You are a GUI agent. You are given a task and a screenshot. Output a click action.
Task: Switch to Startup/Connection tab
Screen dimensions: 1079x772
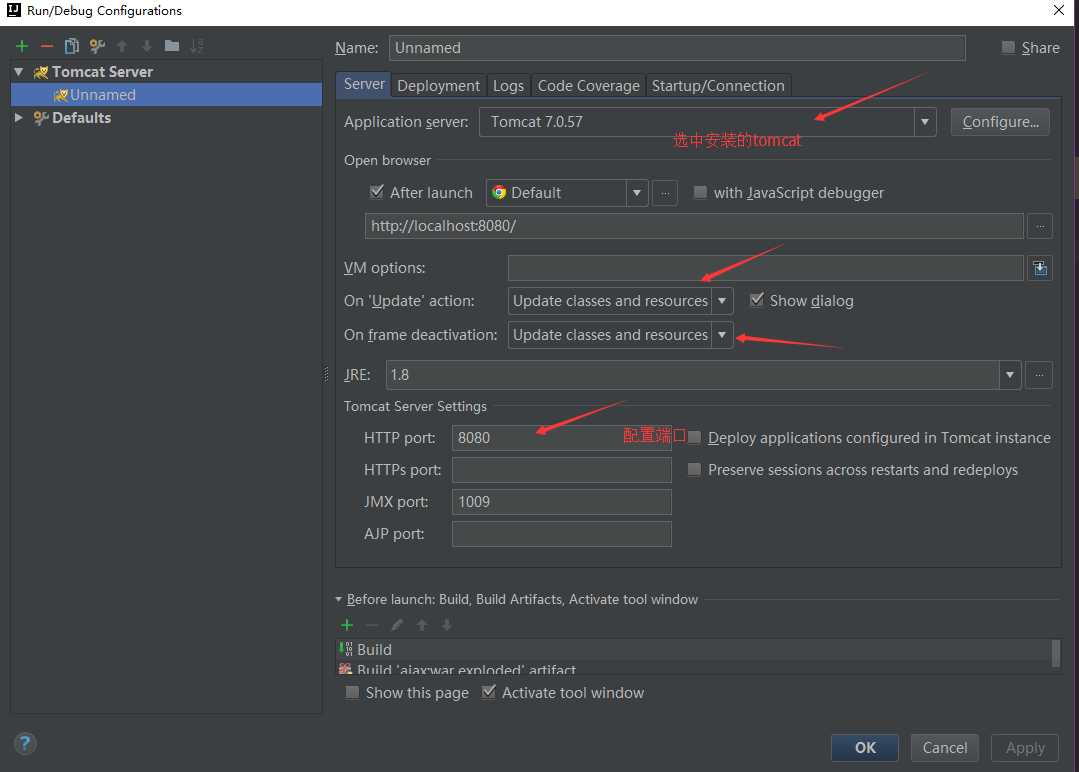tap(718, 85)
